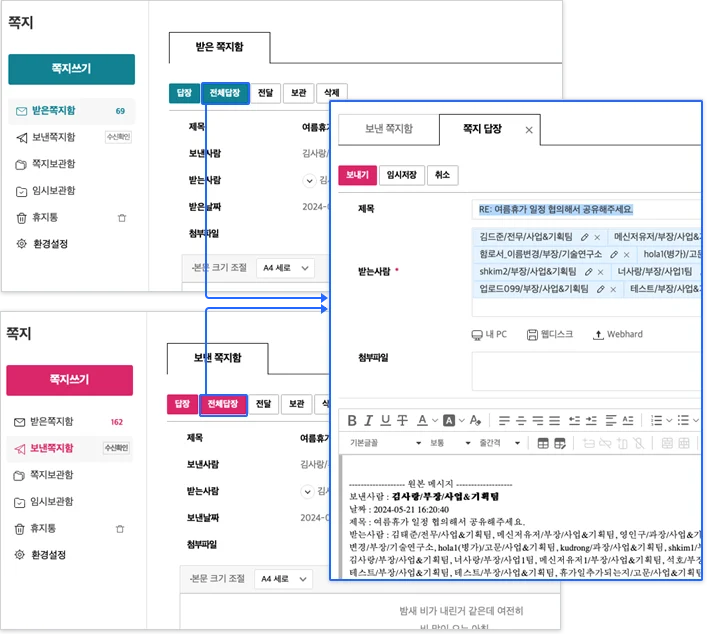This screenshot has height=634, width=707.
Task: Expand the recipients list in the teal message view
Action: click(310, 181)
